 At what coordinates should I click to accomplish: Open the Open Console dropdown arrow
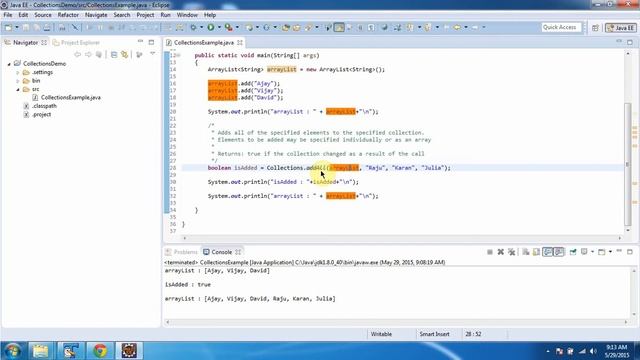pyautogui.click(x=610, y=252)
